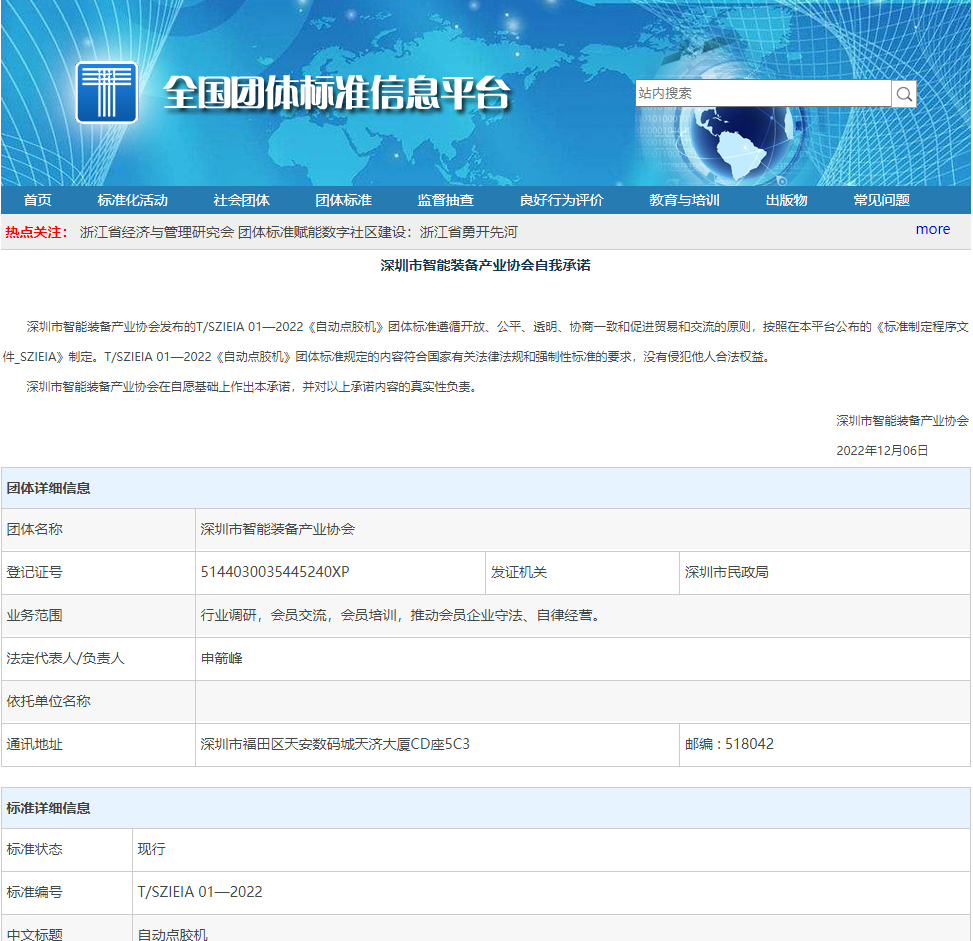The height and width of the screenshot is (941, 973).
Task: Click the 自动点胶机 title value in table
Action: [173, 934]
